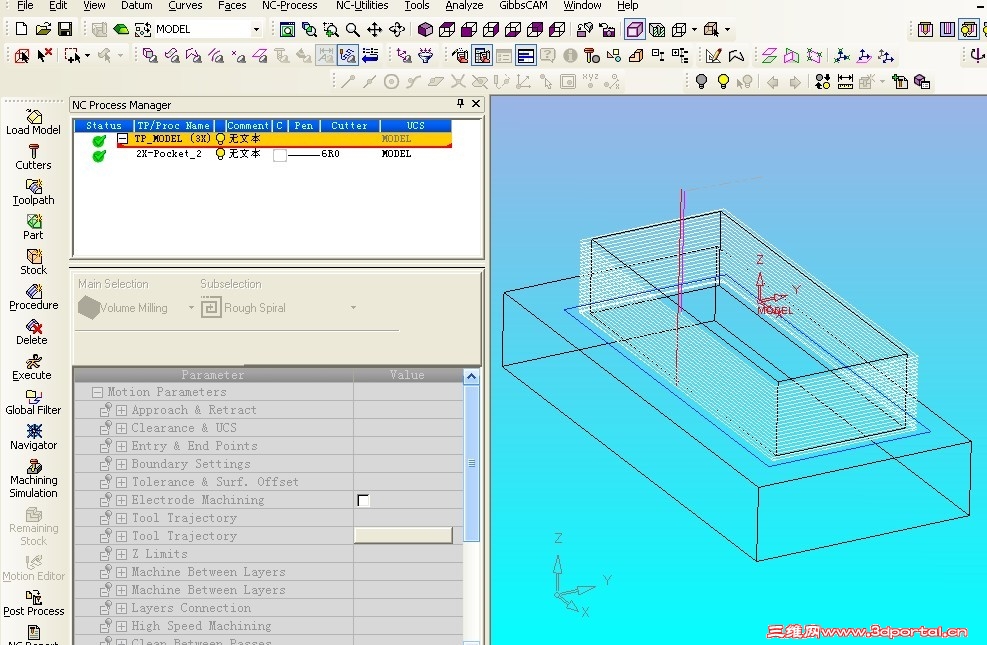Click the parameter list scrollbar thumb
The image size is (987, 645).
[471, 463]
